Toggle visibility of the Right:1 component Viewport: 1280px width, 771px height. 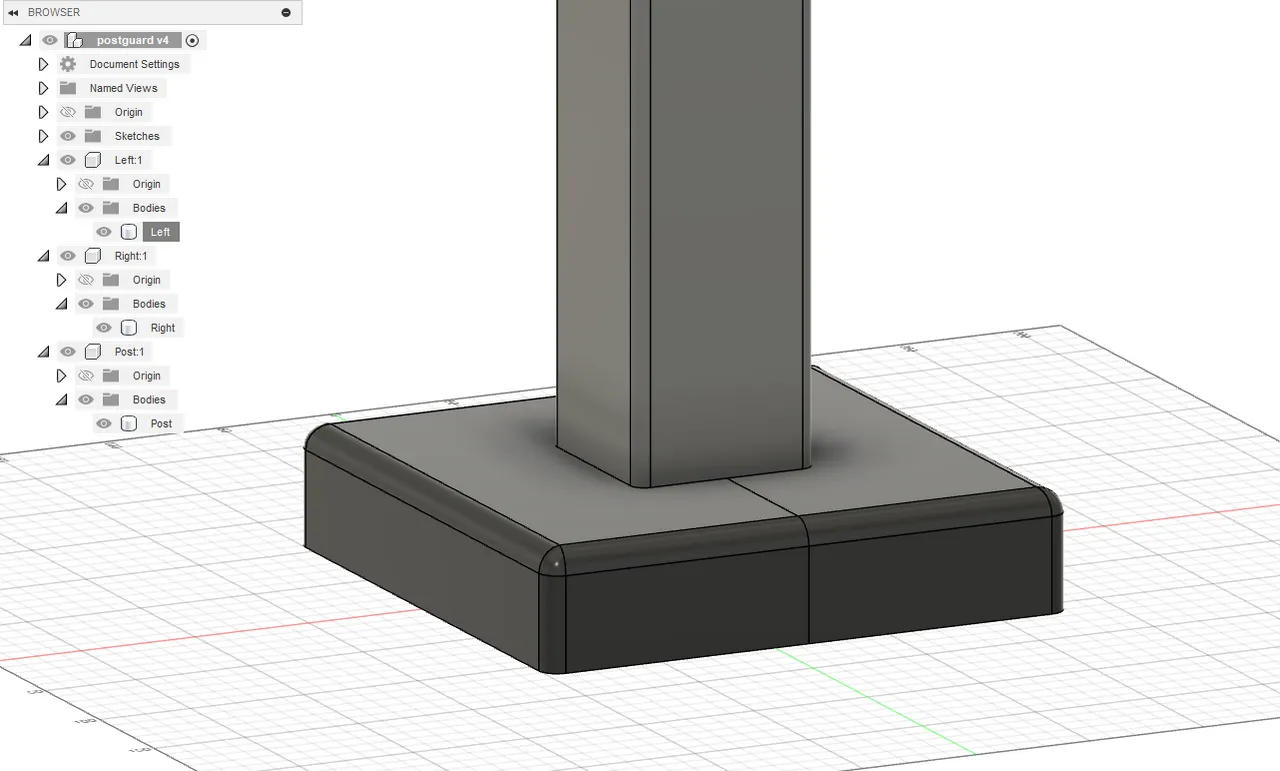pos(67,255)
